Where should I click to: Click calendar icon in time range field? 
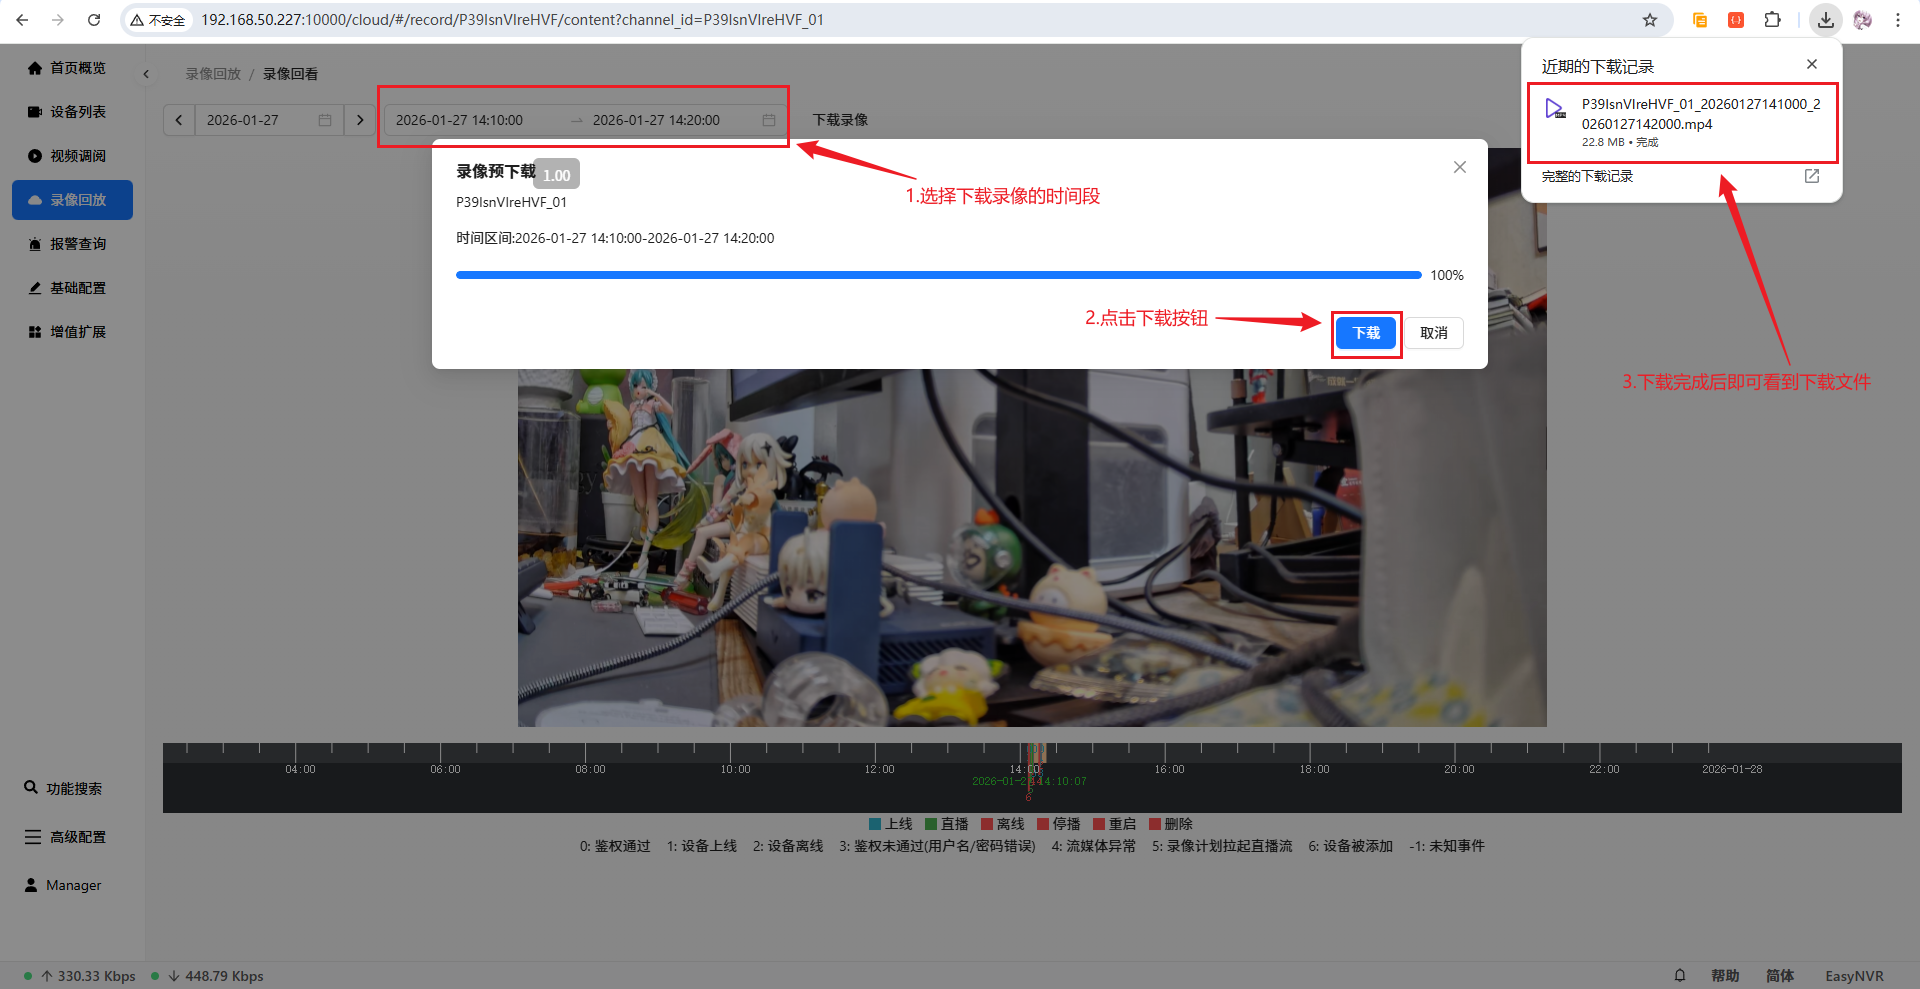pyautogui.click(x=768, y=120)
